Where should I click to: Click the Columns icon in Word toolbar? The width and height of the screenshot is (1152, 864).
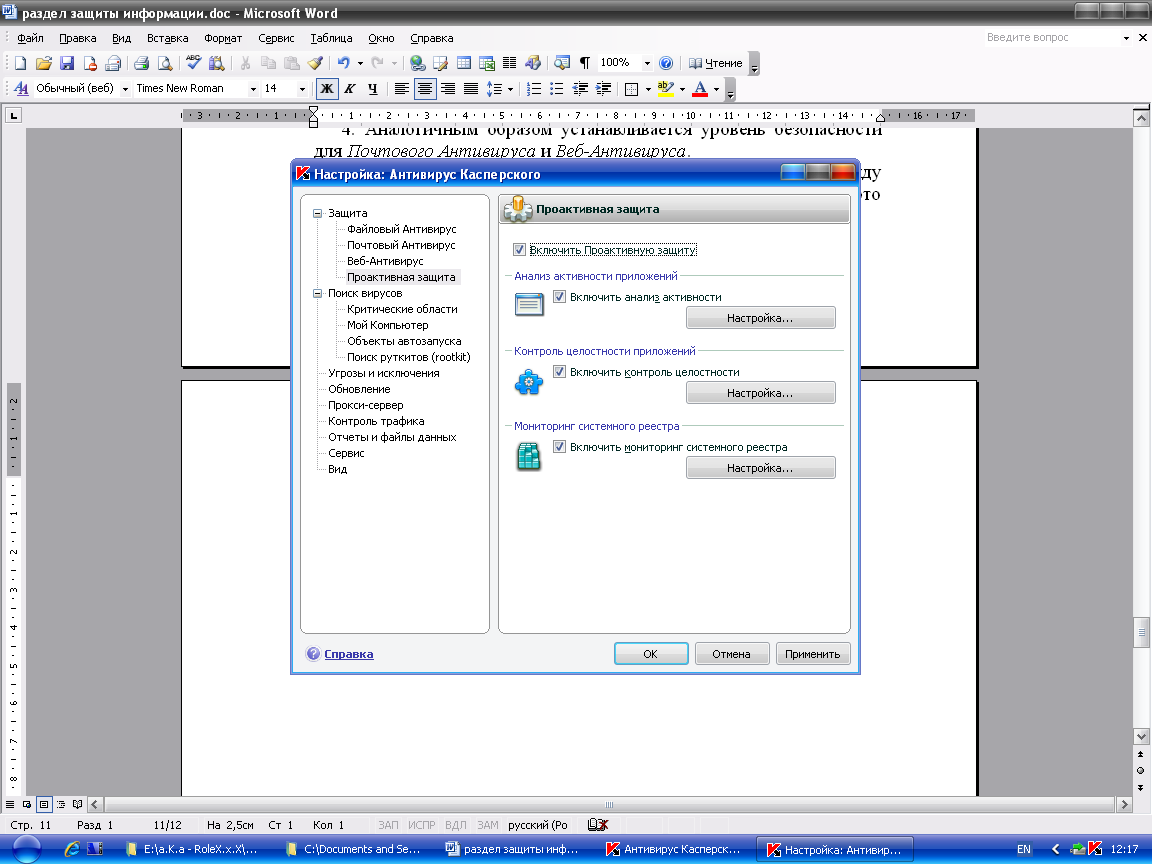coord(509,63)
